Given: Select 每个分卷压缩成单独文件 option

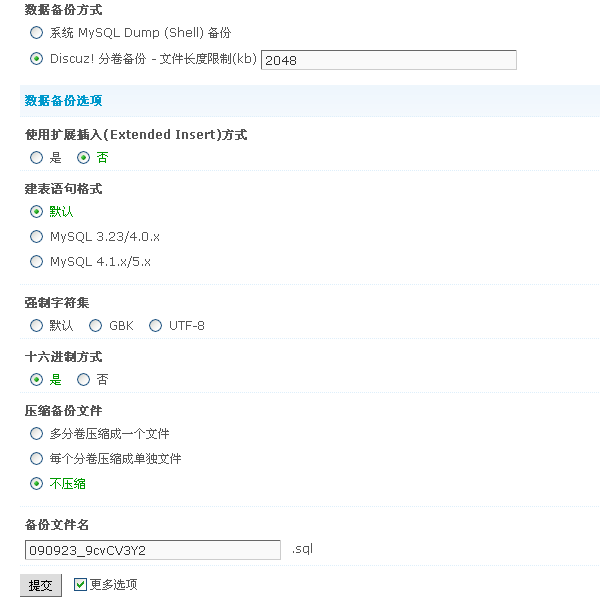Looking at the screenshot, I should click(x=37, y=459).
